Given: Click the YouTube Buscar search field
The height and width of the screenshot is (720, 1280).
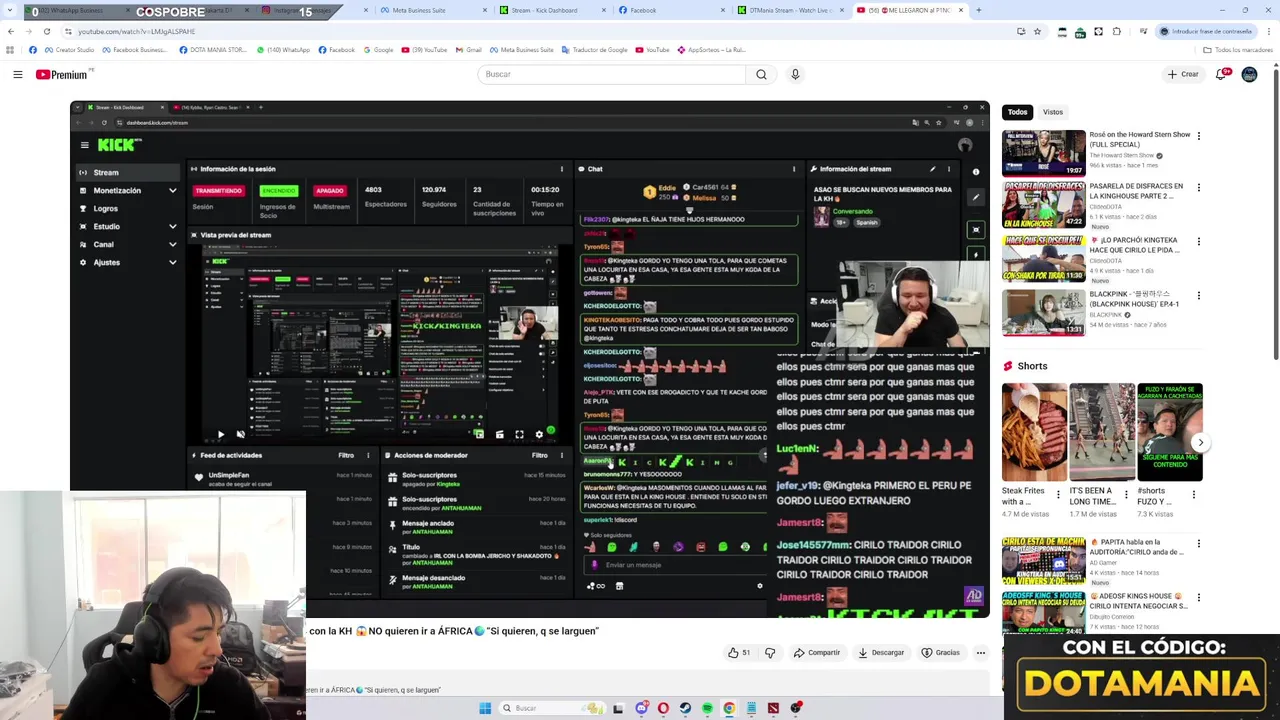Looking at the screenshot, I should 612,74.
